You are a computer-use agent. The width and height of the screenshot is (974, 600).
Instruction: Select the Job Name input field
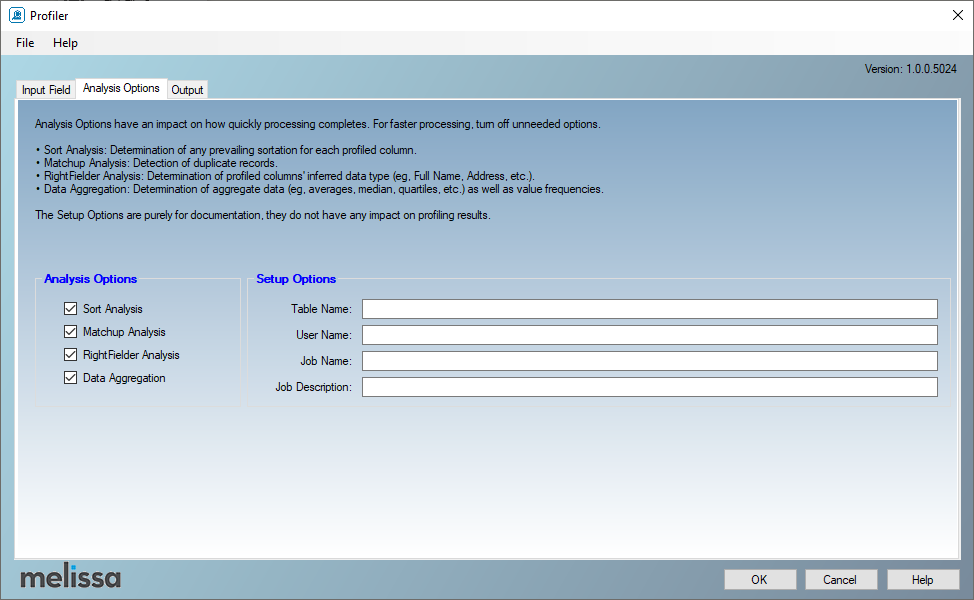click(x=650, y=361)
